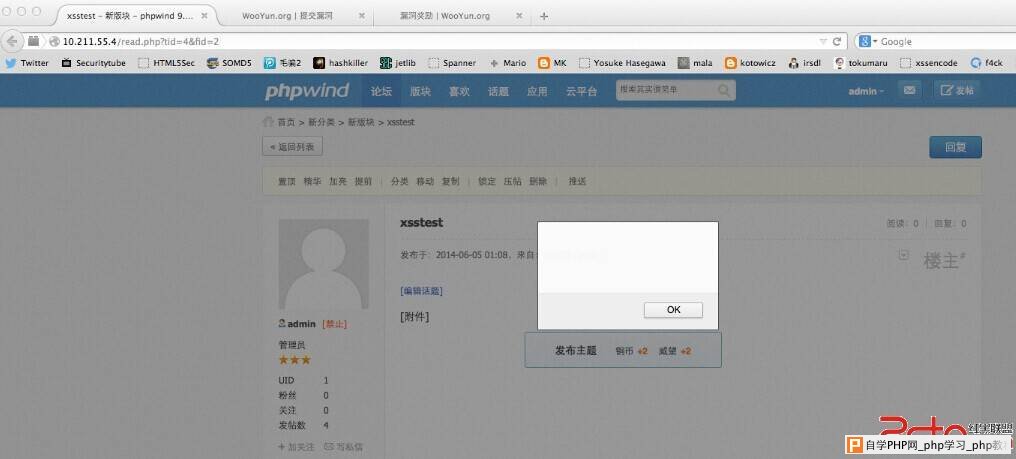The image size is (1016, 459).
Task: Click the 推送 moderation action
Action: point(577,182)
